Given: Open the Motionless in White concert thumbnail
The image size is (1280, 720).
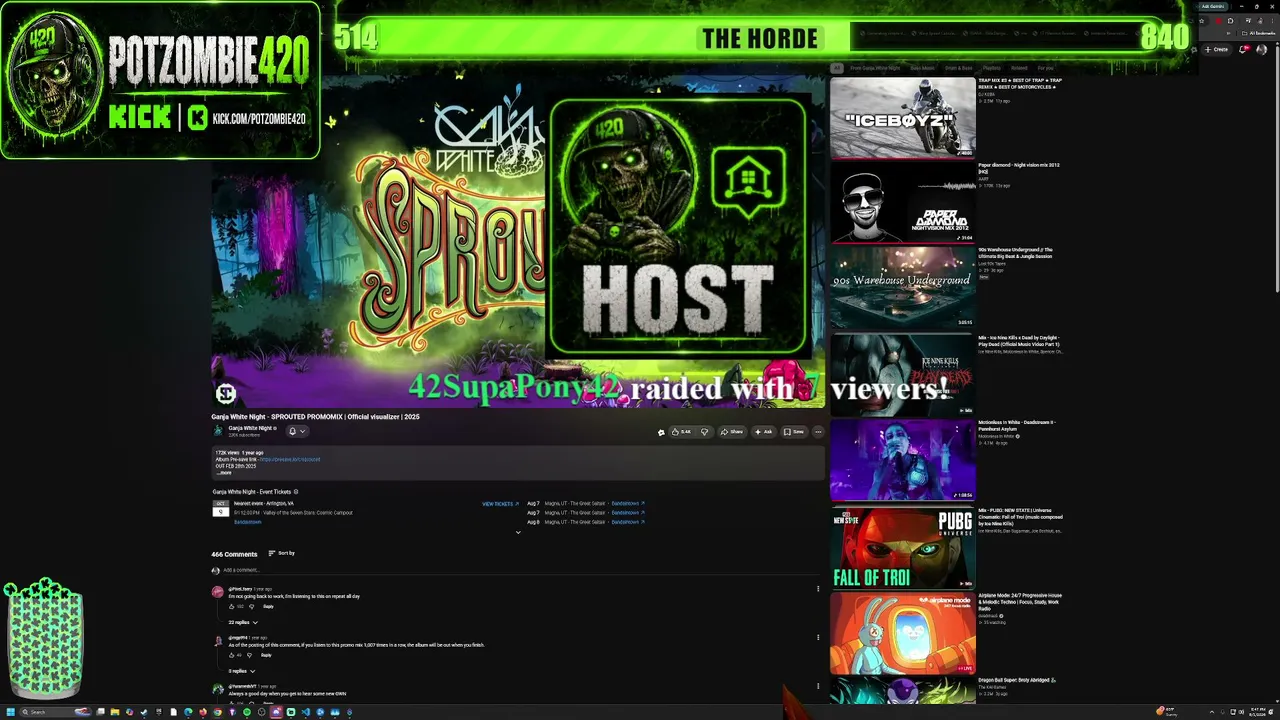Looking at the screenshot, I should [x=903, y=460].
